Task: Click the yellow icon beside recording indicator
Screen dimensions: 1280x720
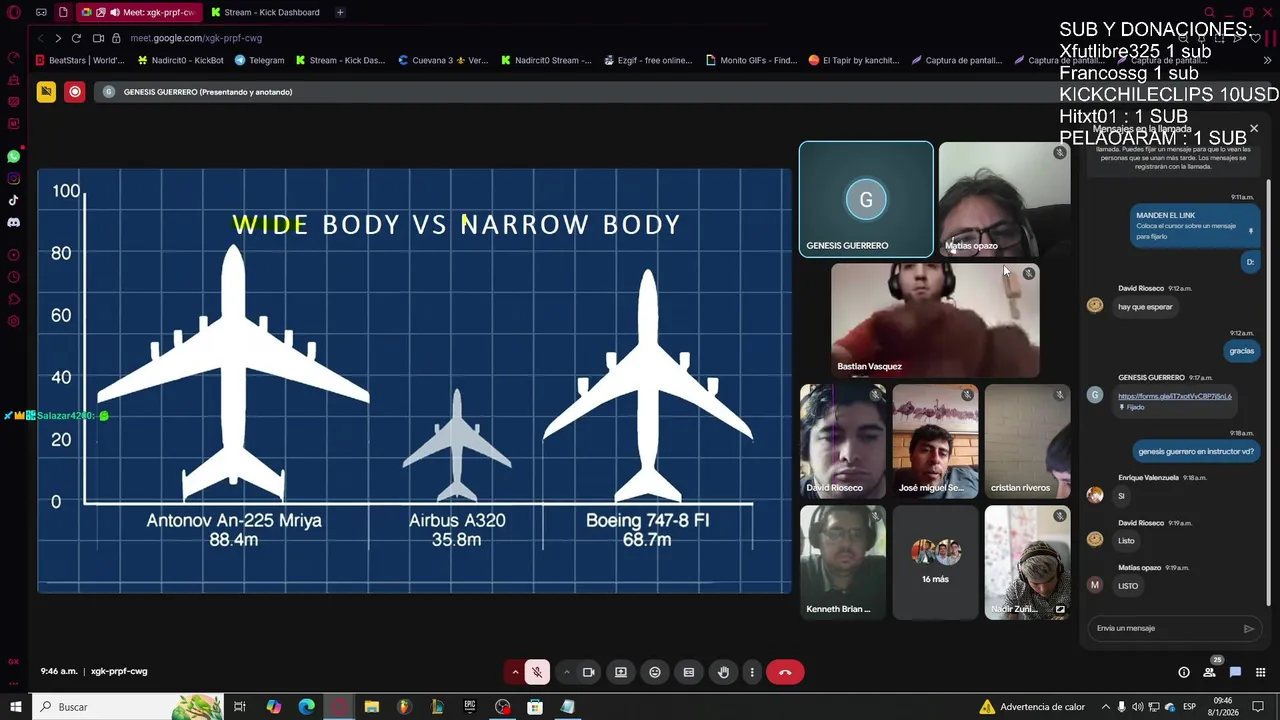Action: [x=46, y=92]
